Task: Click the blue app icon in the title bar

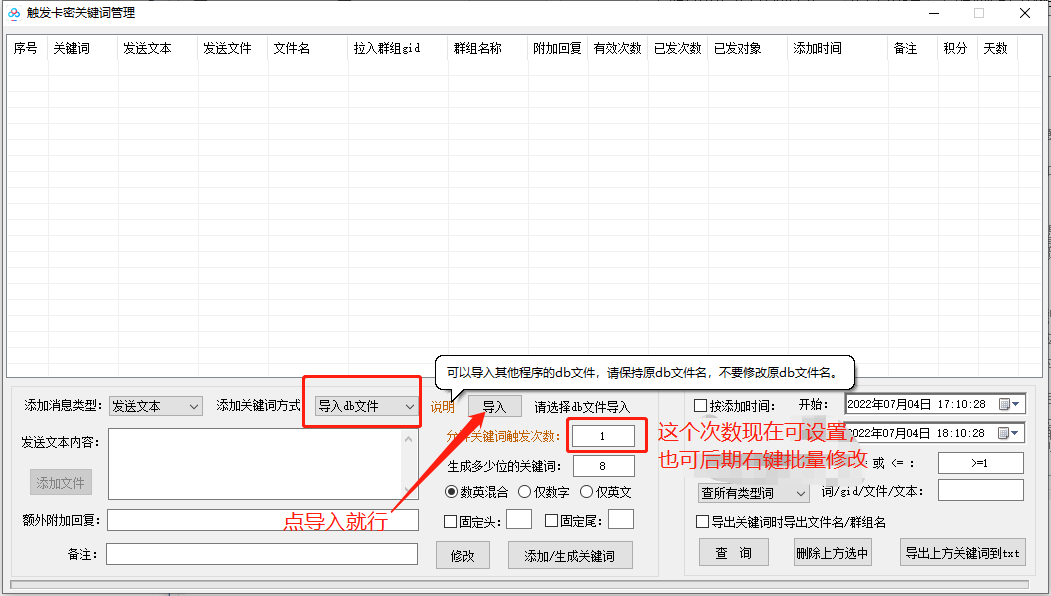Action: (13, 13)
